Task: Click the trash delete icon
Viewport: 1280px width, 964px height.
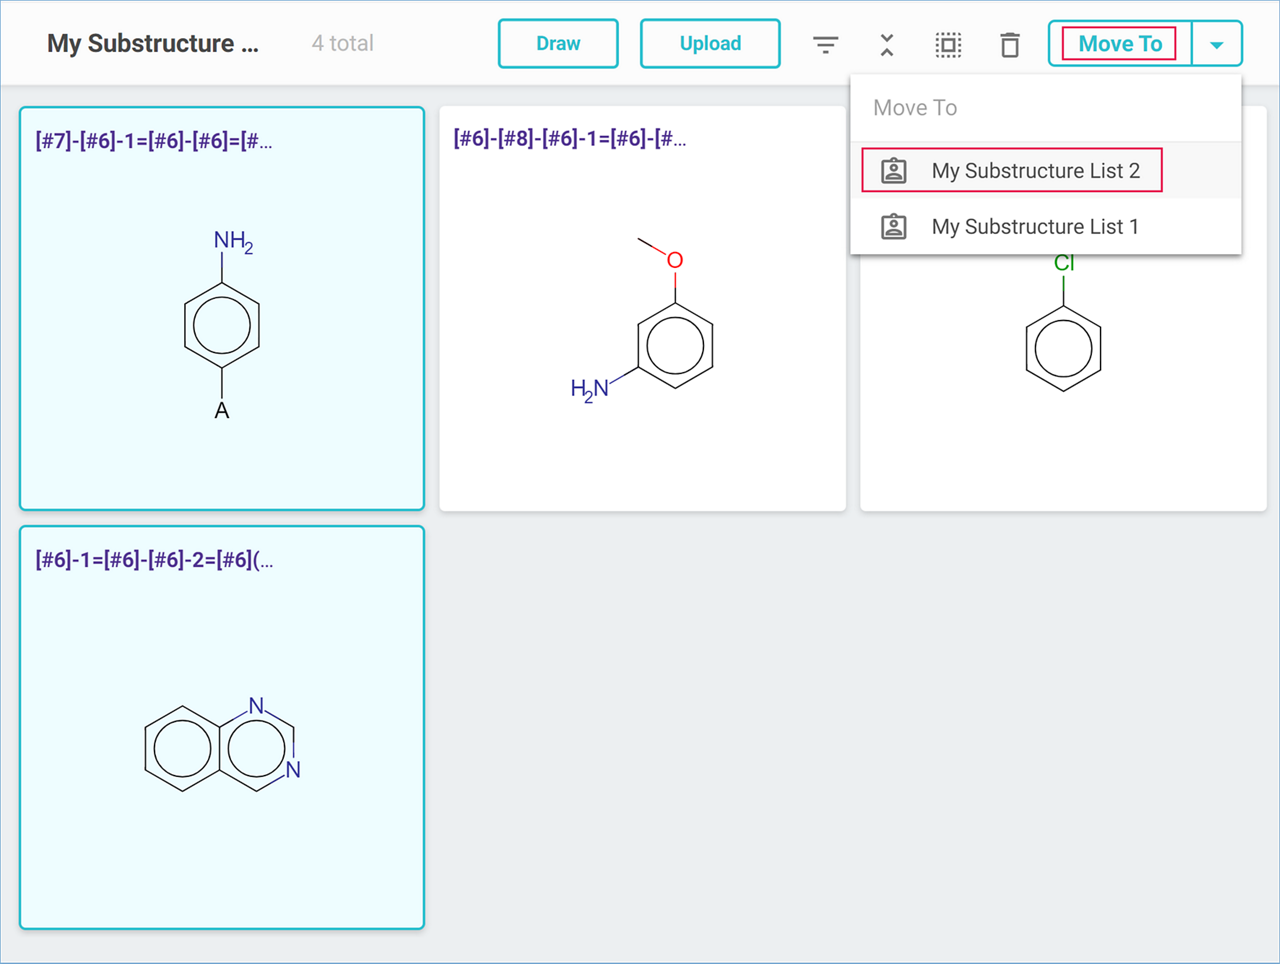Action: (1010, 45)
